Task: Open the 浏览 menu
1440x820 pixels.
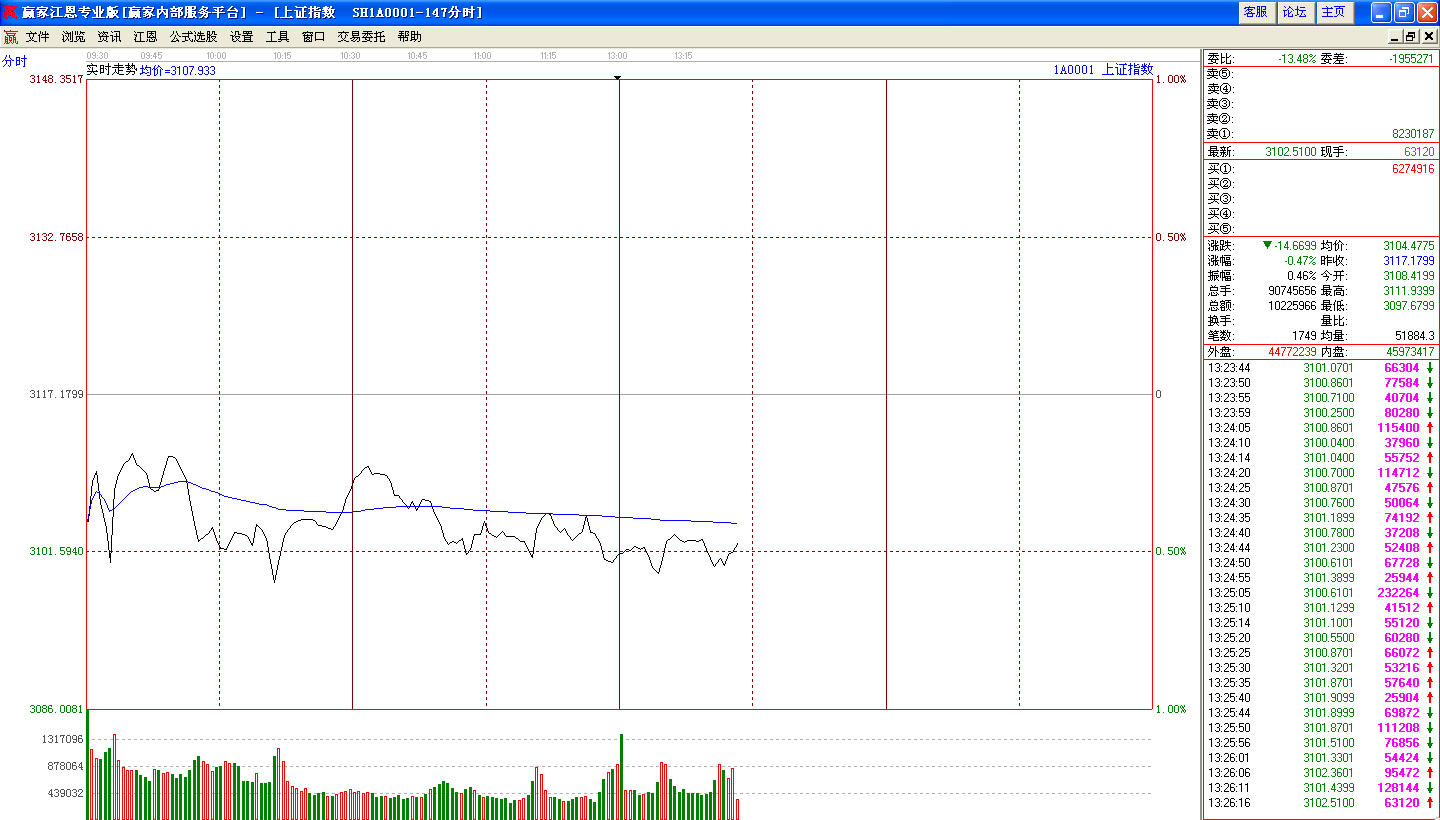Action: point(73,37)
